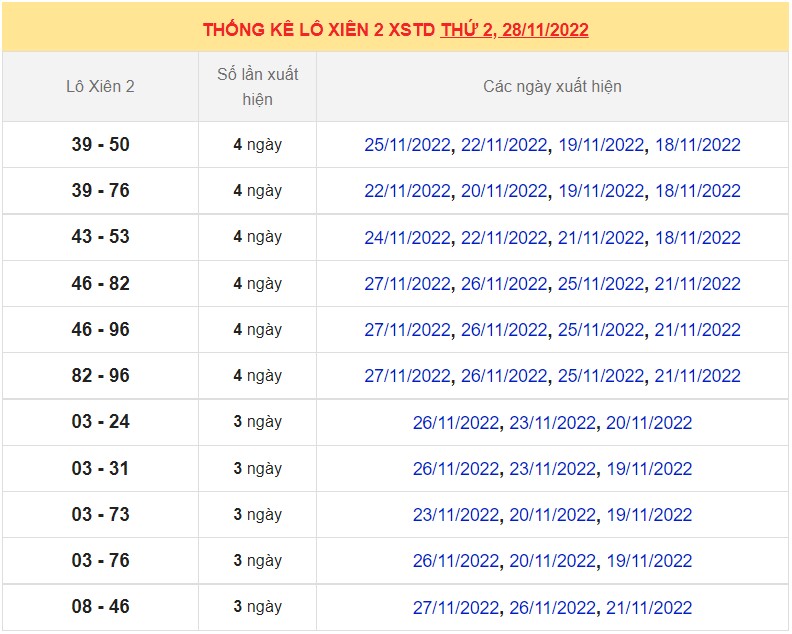Screen dimensions: 792x634
Task: Open 22/11/2022 link in the 39 - 50 row
Action: click(504, 145)
